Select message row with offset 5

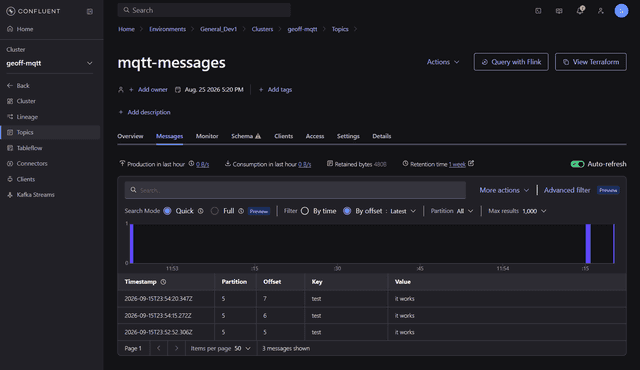click(x=372, y=332)
